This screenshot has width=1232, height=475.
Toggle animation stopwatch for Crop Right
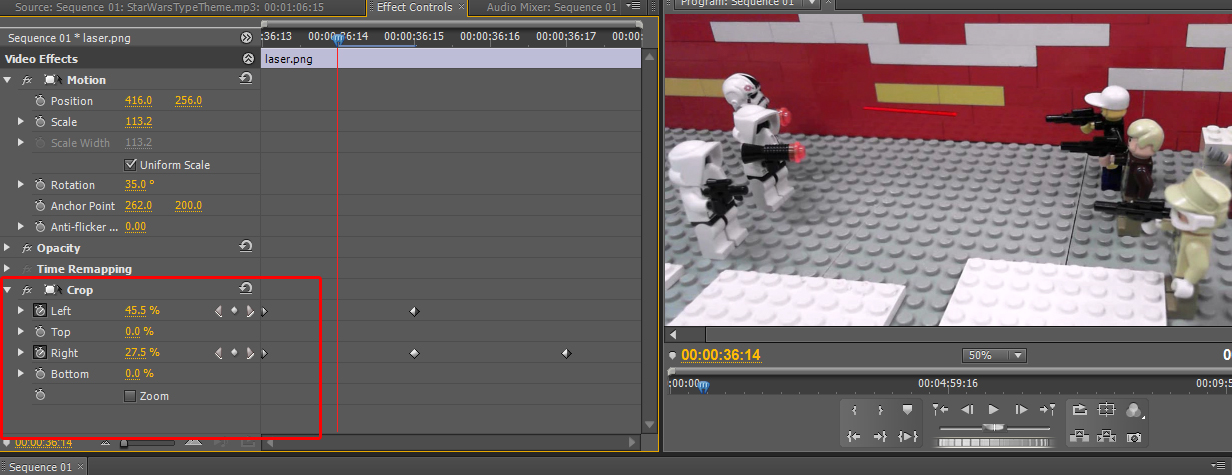pos(40,353)
